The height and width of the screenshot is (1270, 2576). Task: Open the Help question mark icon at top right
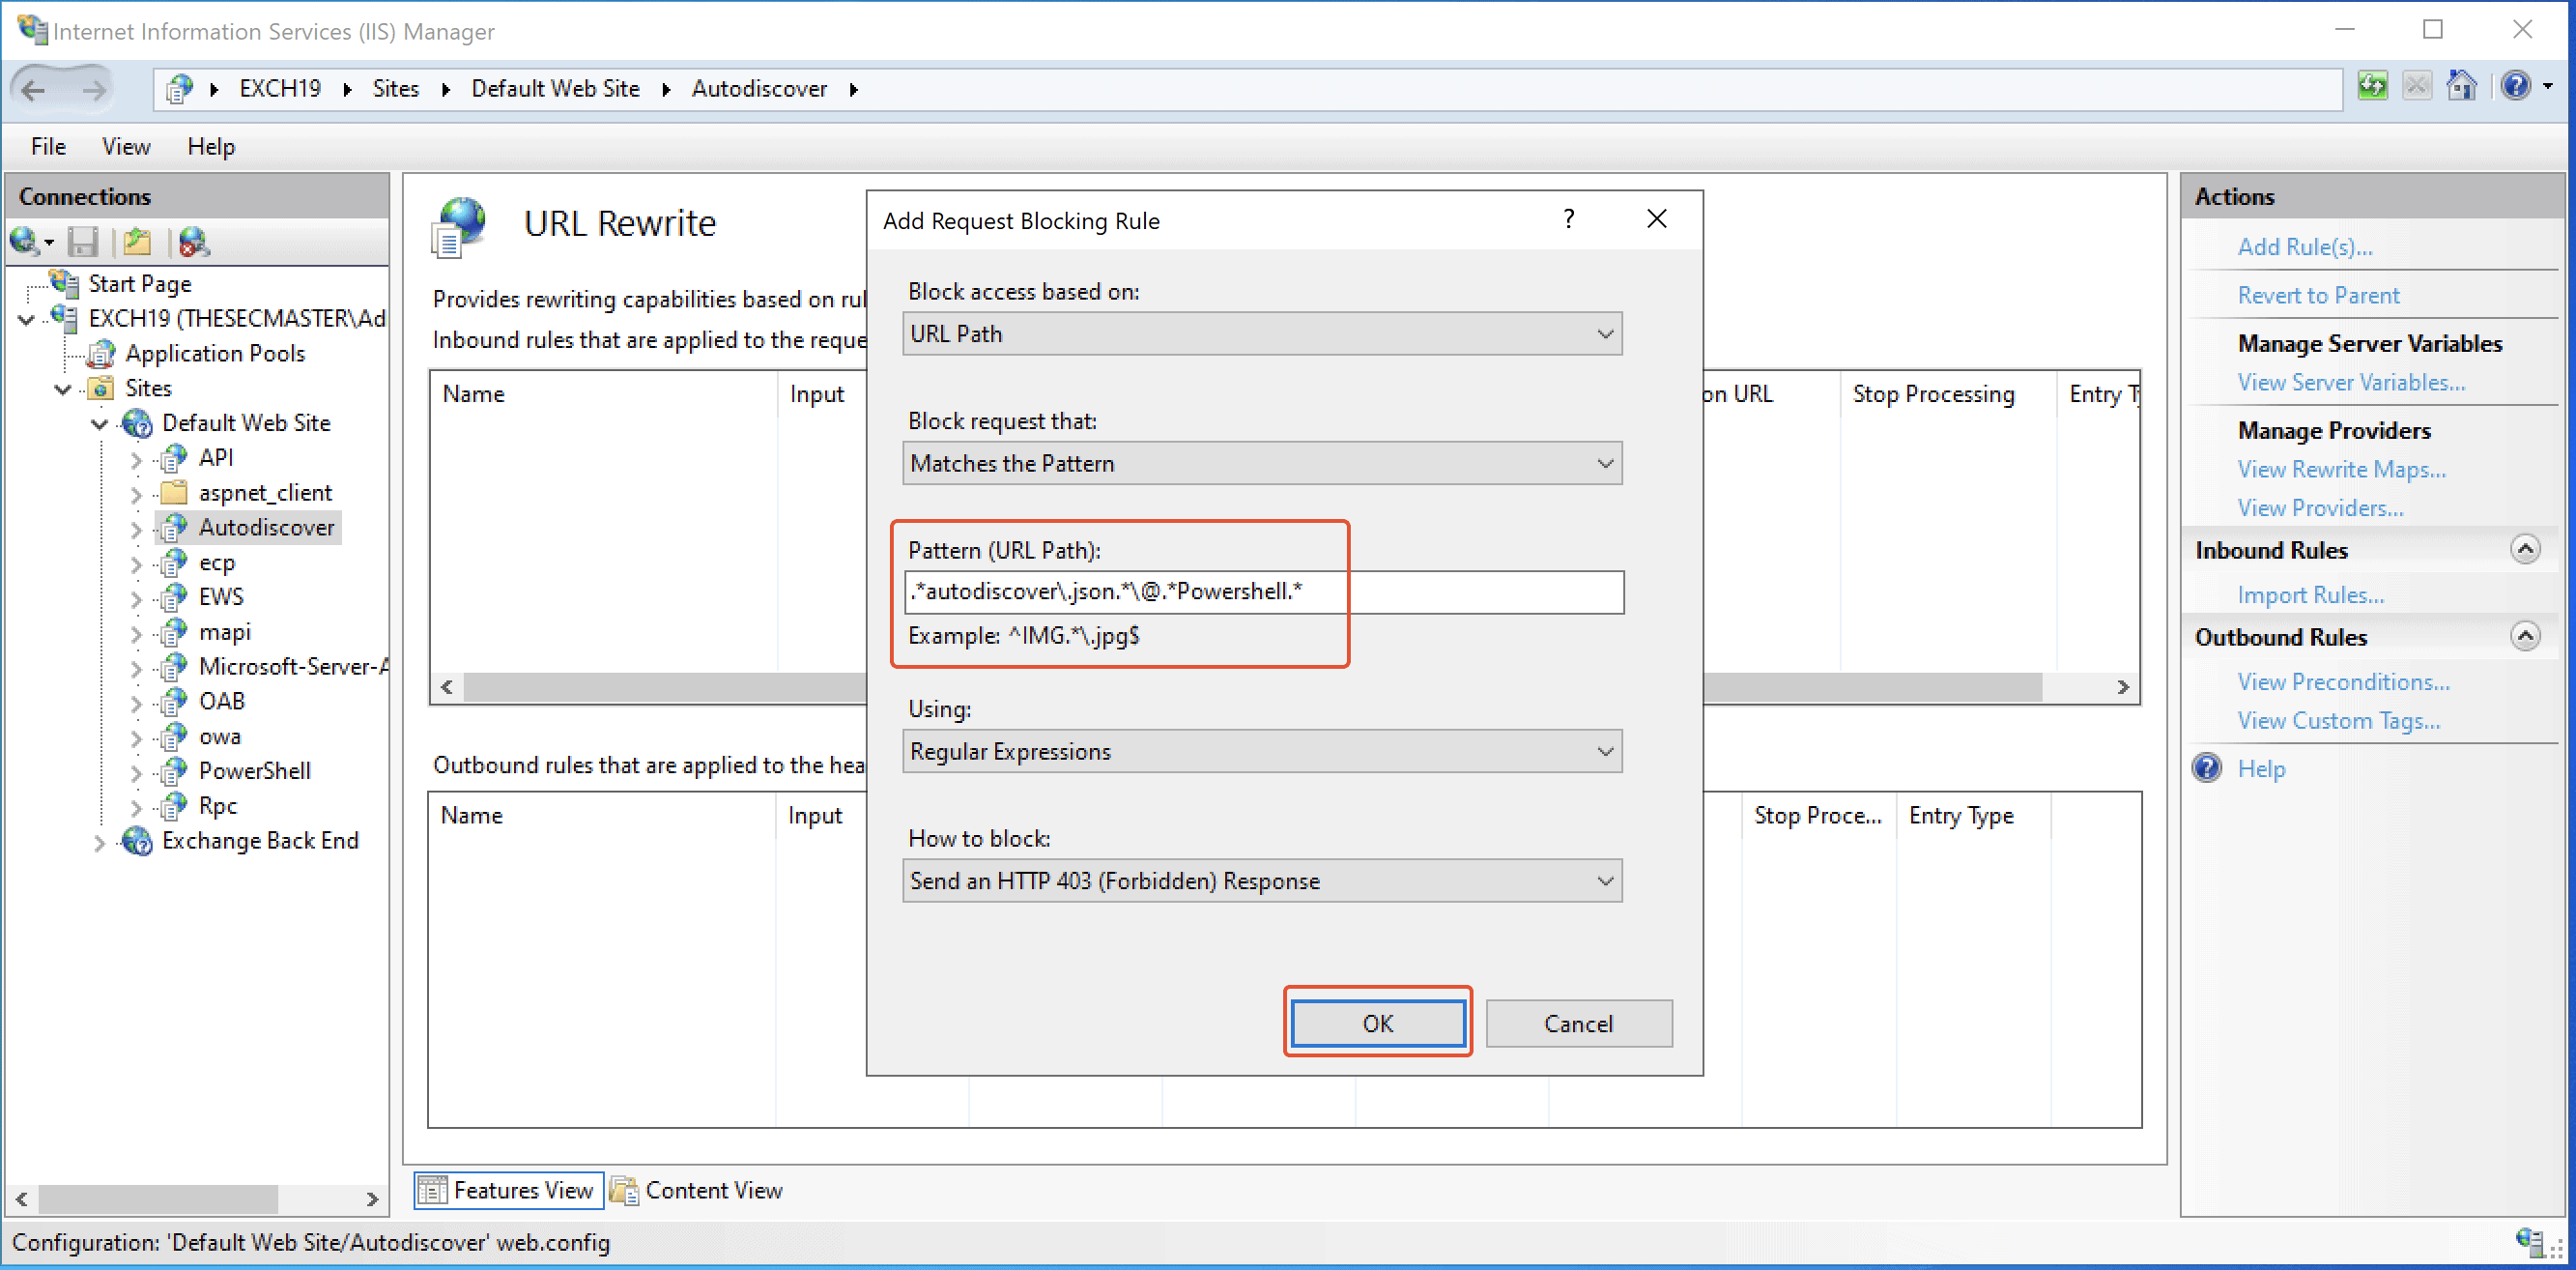(2516, 87)
